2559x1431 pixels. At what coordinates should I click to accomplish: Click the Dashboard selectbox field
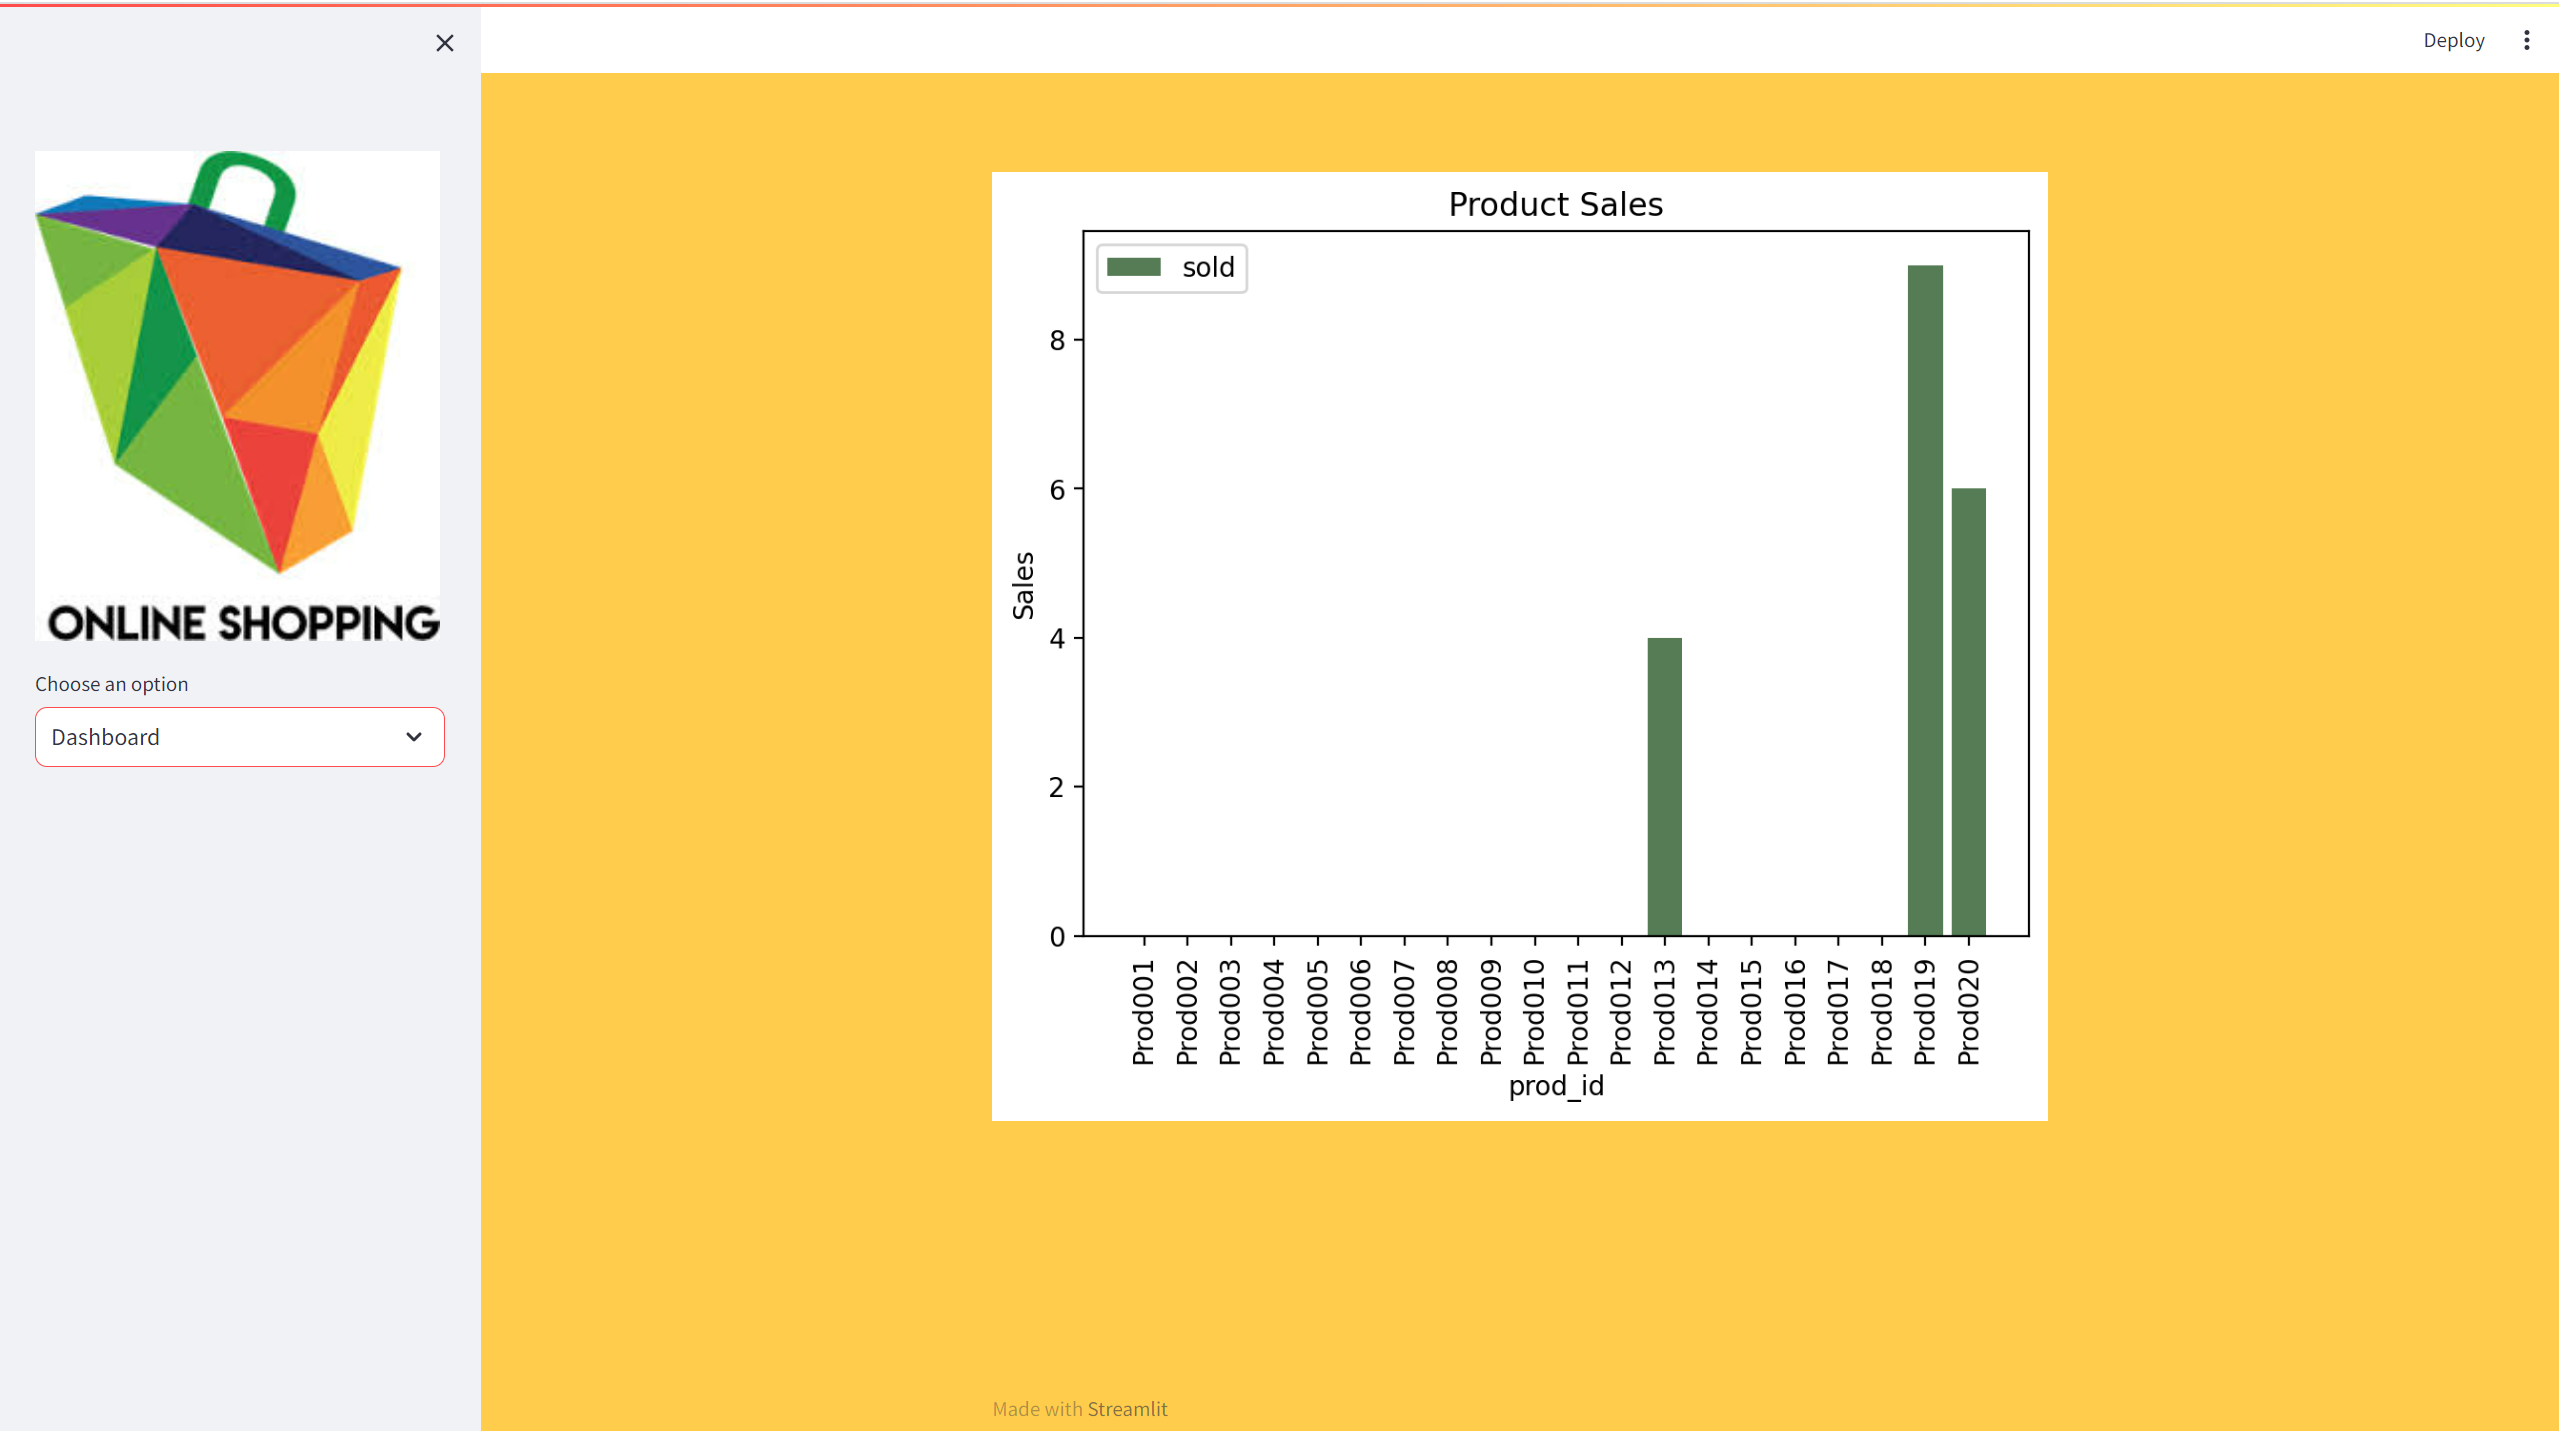[220, 737]
